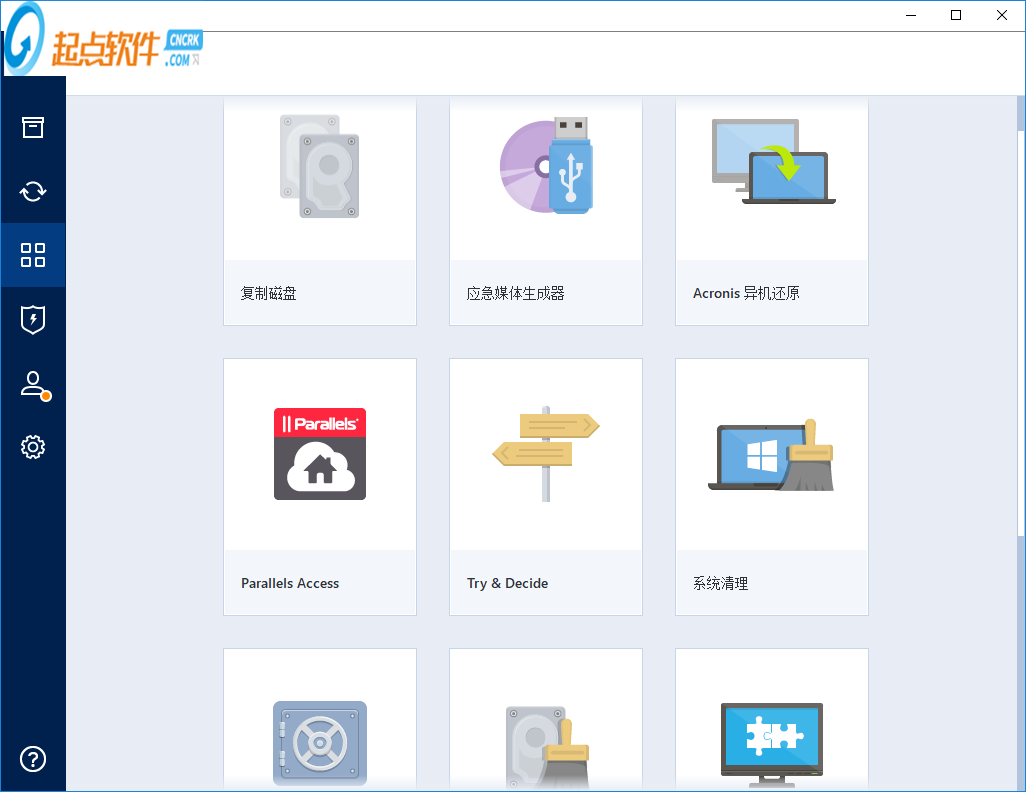Minimize the application window
Image resolution: width=1026 pixels, height=792 pixels.
pos(911,15)
